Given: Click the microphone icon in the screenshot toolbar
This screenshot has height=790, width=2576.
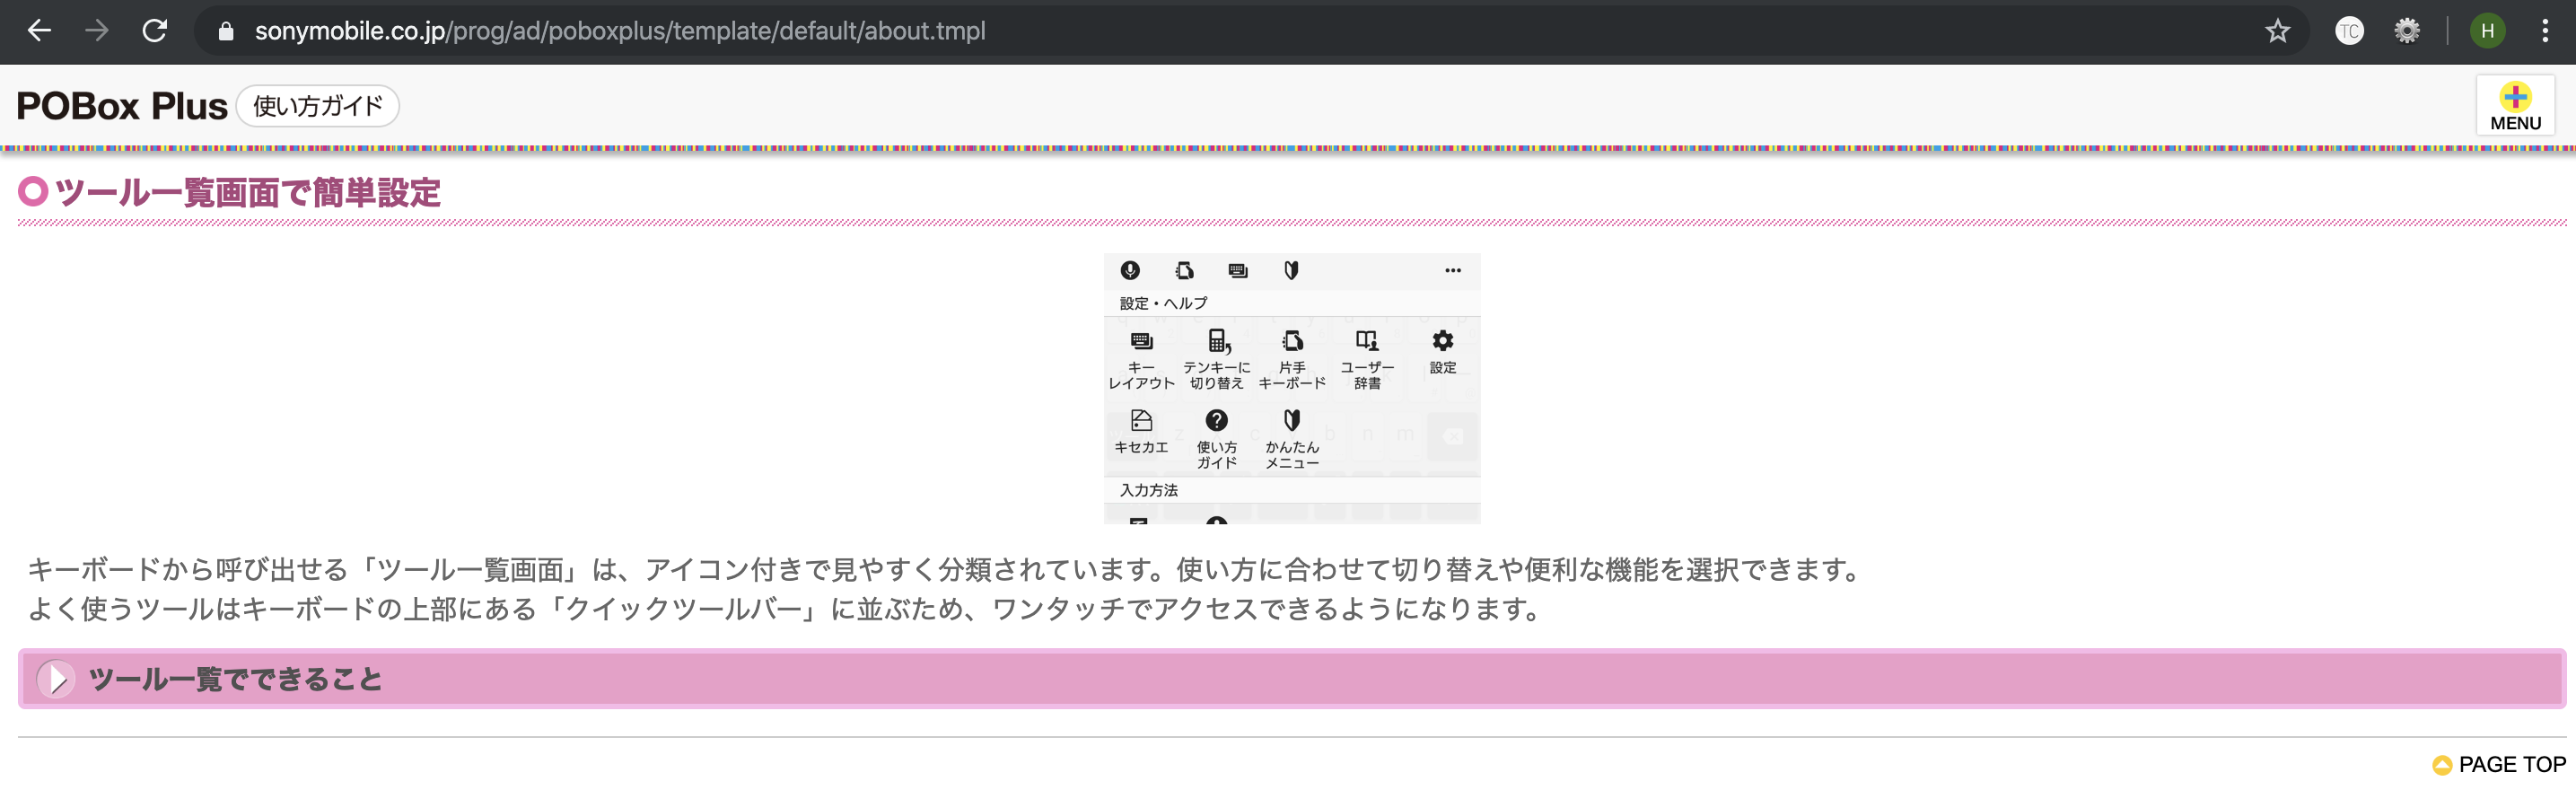Looking at the screenshot, I should pyautogui.click(x=1130, y=270).
